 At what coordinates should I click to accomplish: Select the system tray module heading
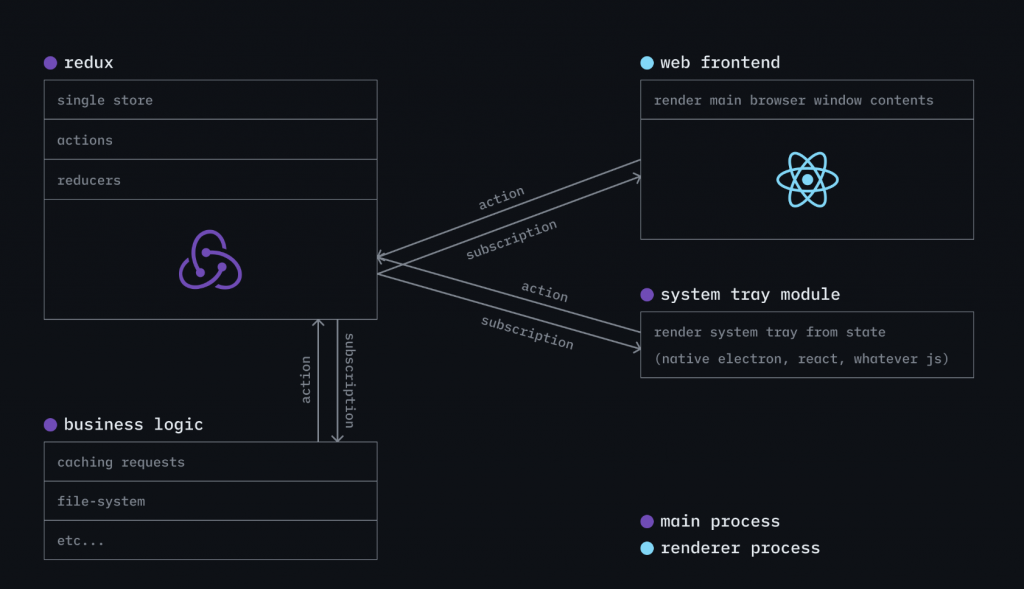coord(750,294)
